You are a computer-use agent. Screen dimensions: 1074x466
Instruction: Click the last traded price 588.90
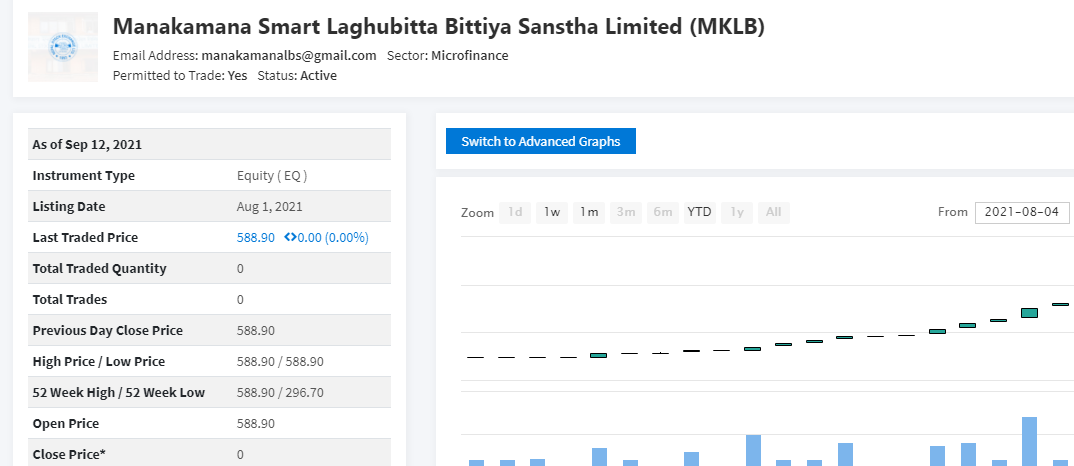[x=255, y=238]
